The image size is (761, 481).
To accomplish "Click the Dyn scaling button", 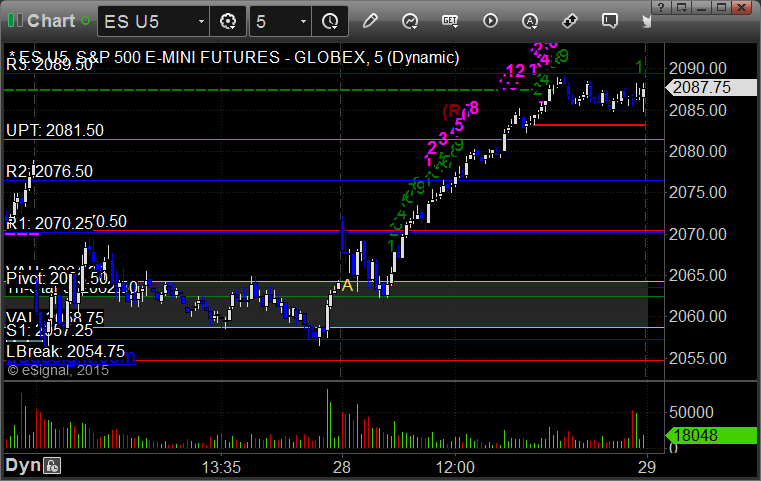I will pos(23,465).
